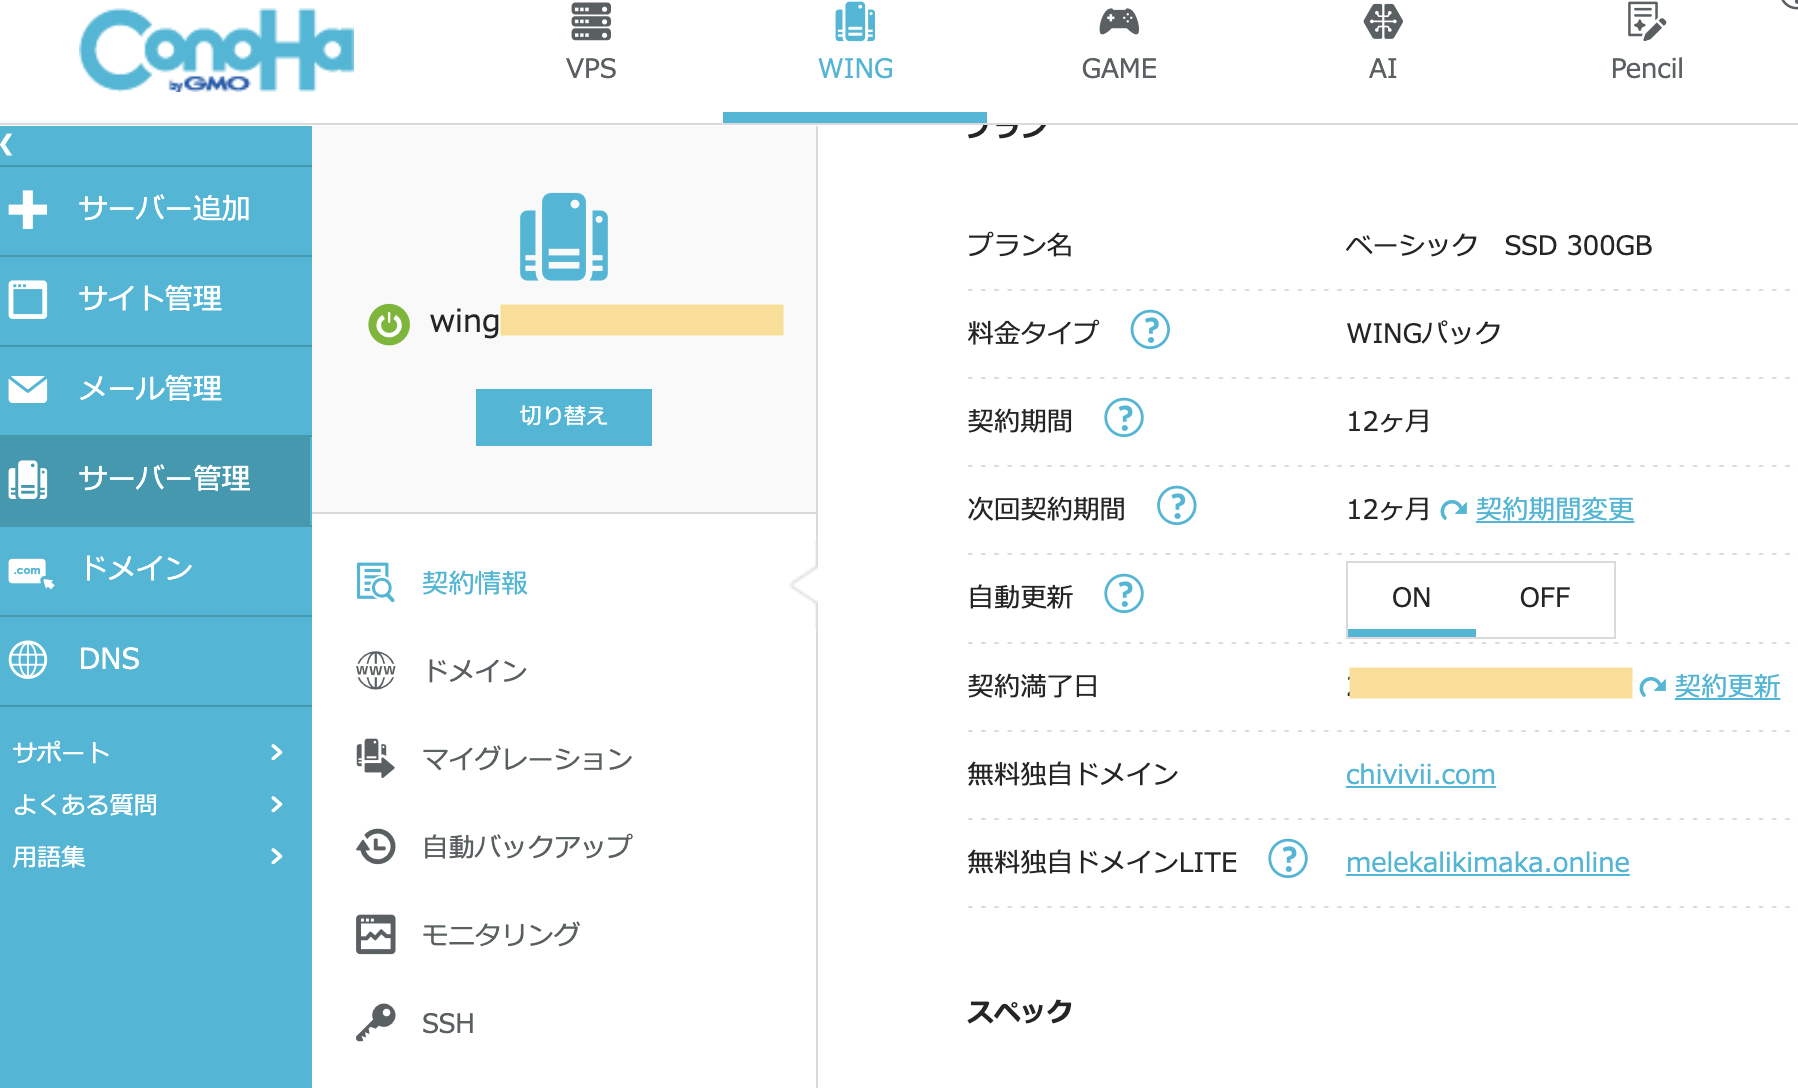Collapse the left sidebar with chevron
1798x1088 pixels.
[8, 145]
